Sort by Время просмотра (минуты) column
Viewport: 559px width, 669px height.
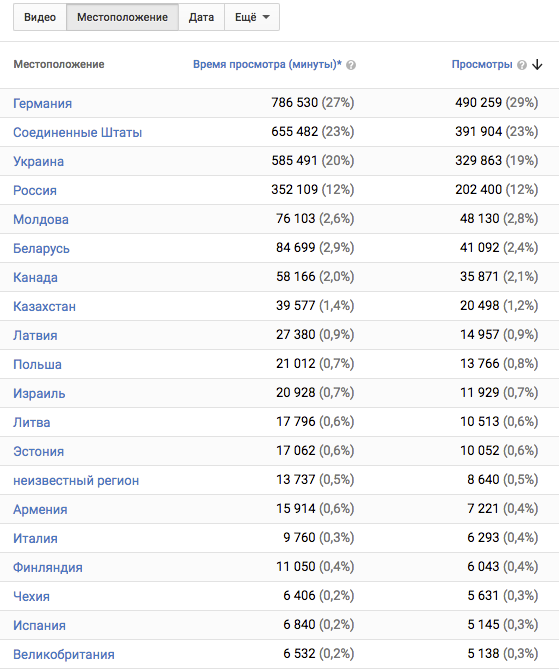(x=268, y=64)
